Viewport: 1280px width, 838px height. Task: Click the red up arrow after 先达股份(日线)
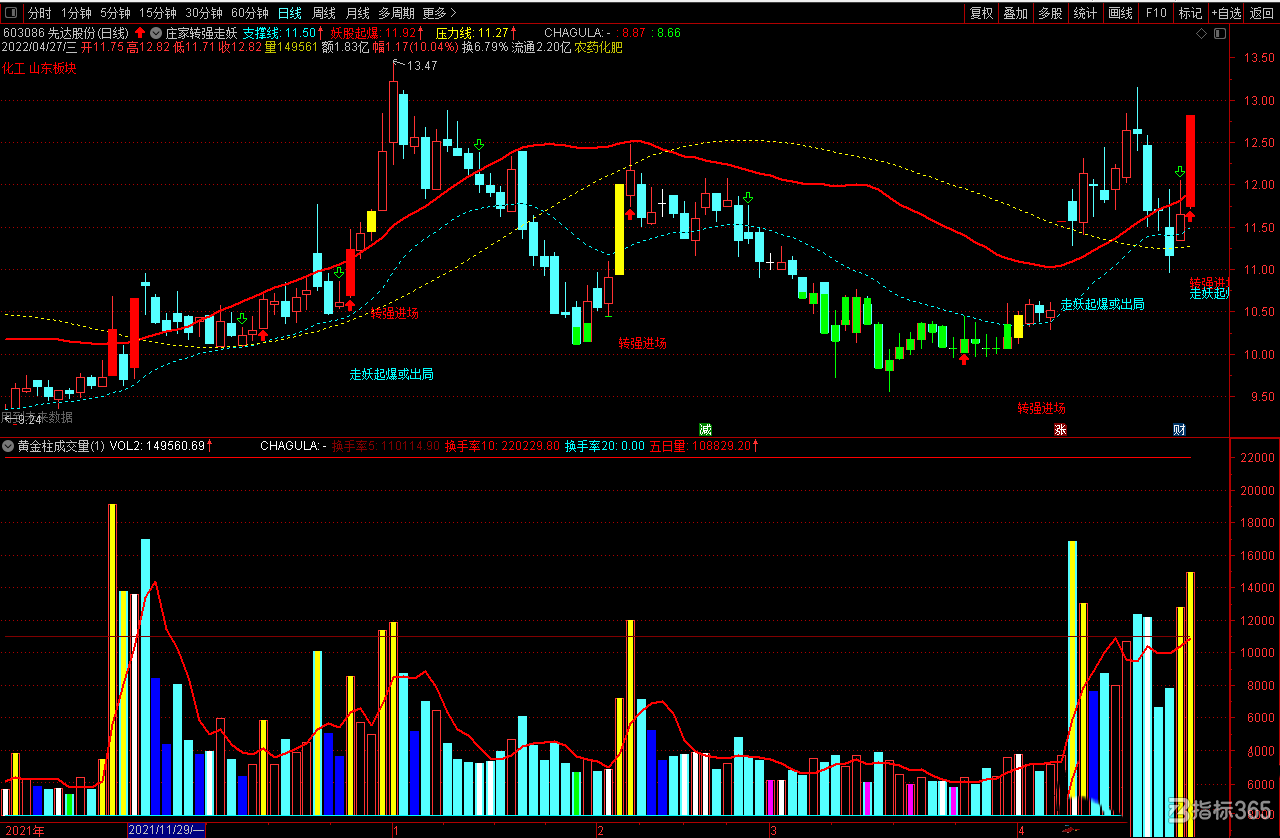pyautogui.click(x=140, y=33)
